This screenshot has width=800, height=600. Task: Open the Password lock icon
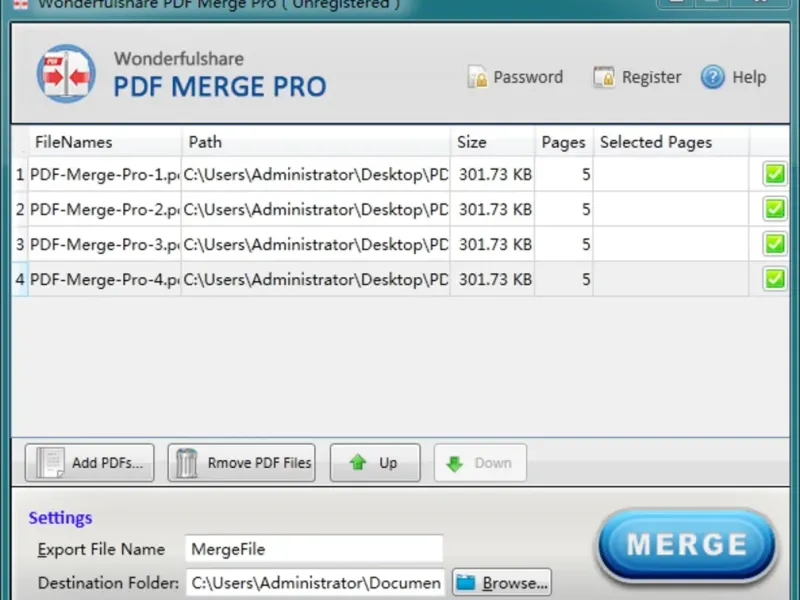pos(478,77)
